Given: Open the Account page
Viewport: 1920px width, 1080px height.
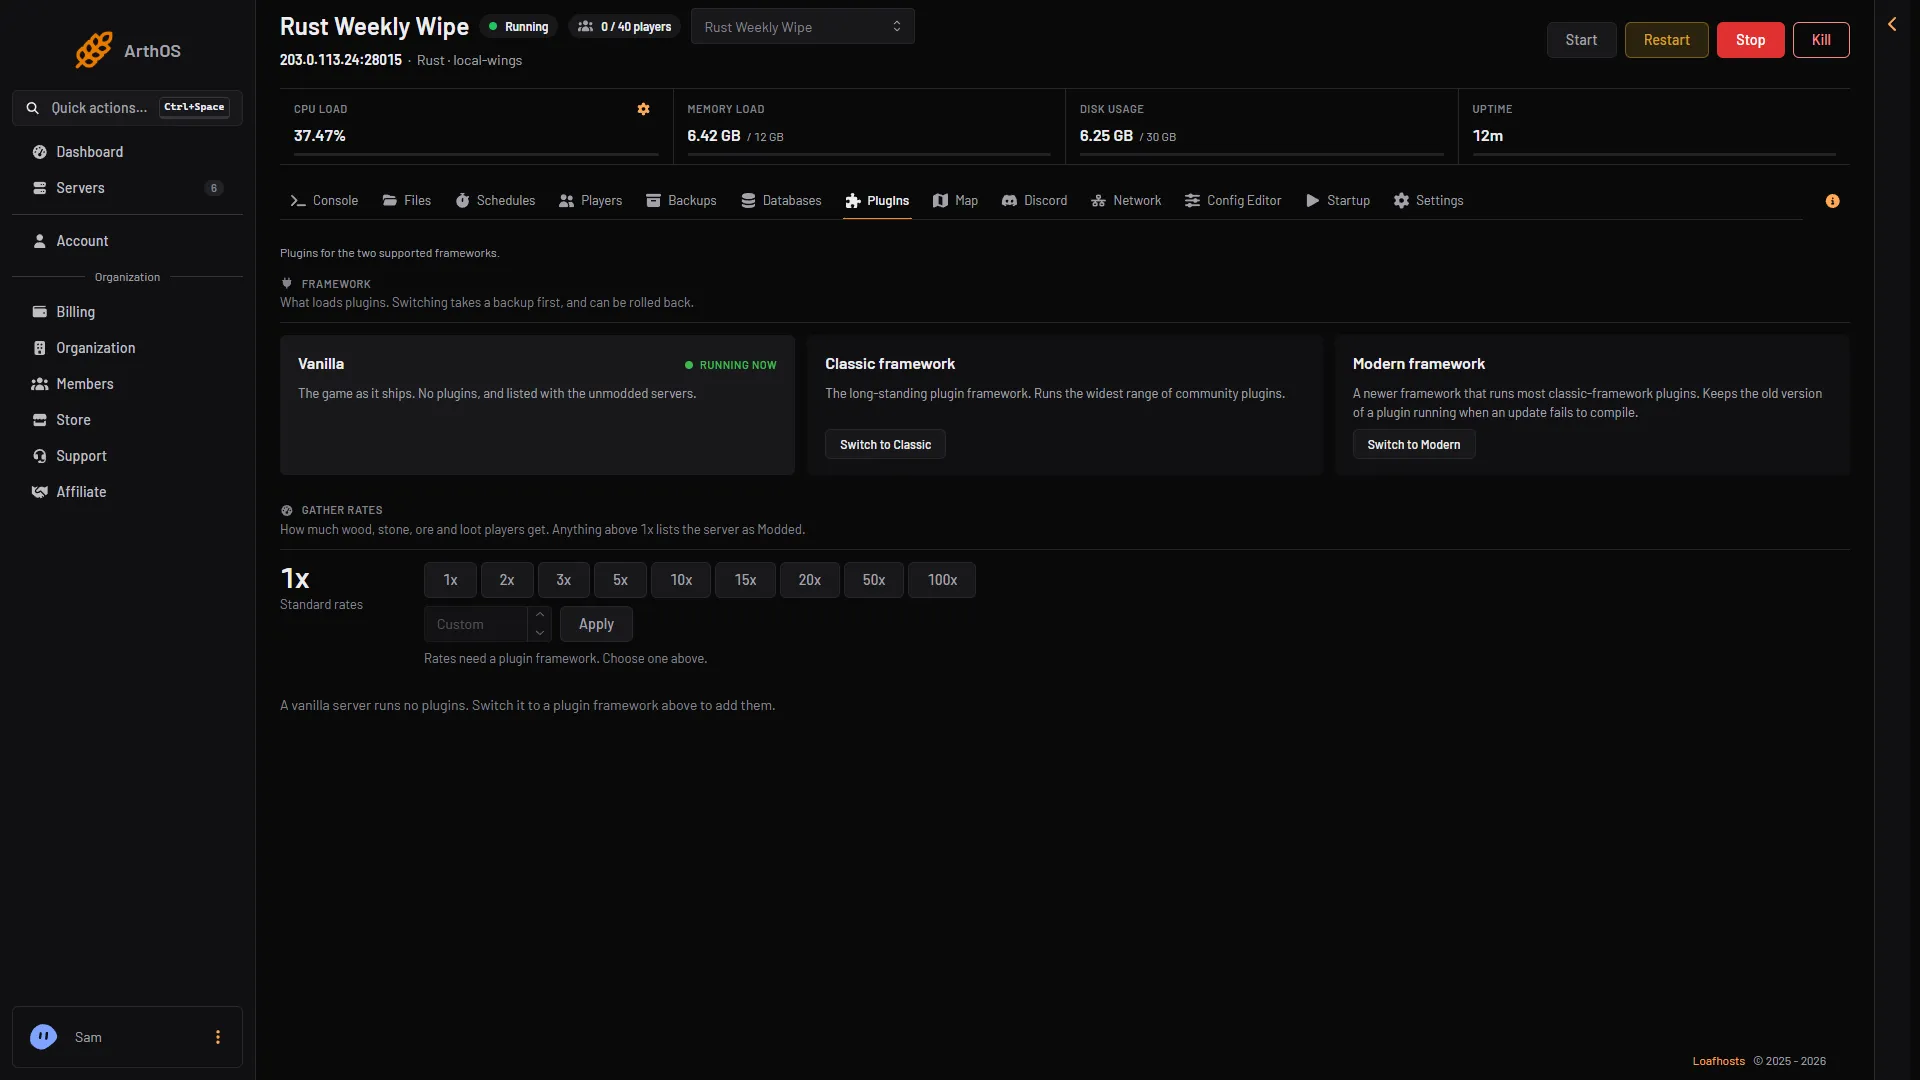Looking at the screenshot, I should pos(127,241).
